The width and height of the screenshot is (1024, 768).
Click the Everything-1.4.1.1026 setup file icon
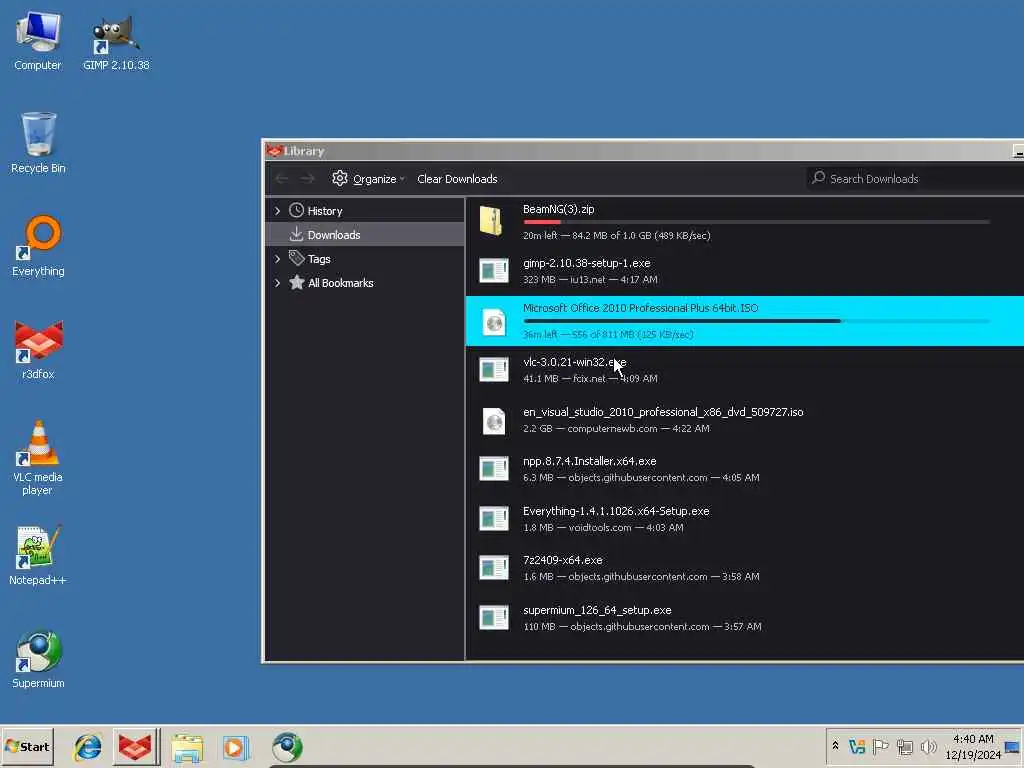click(x=494, y=519)
